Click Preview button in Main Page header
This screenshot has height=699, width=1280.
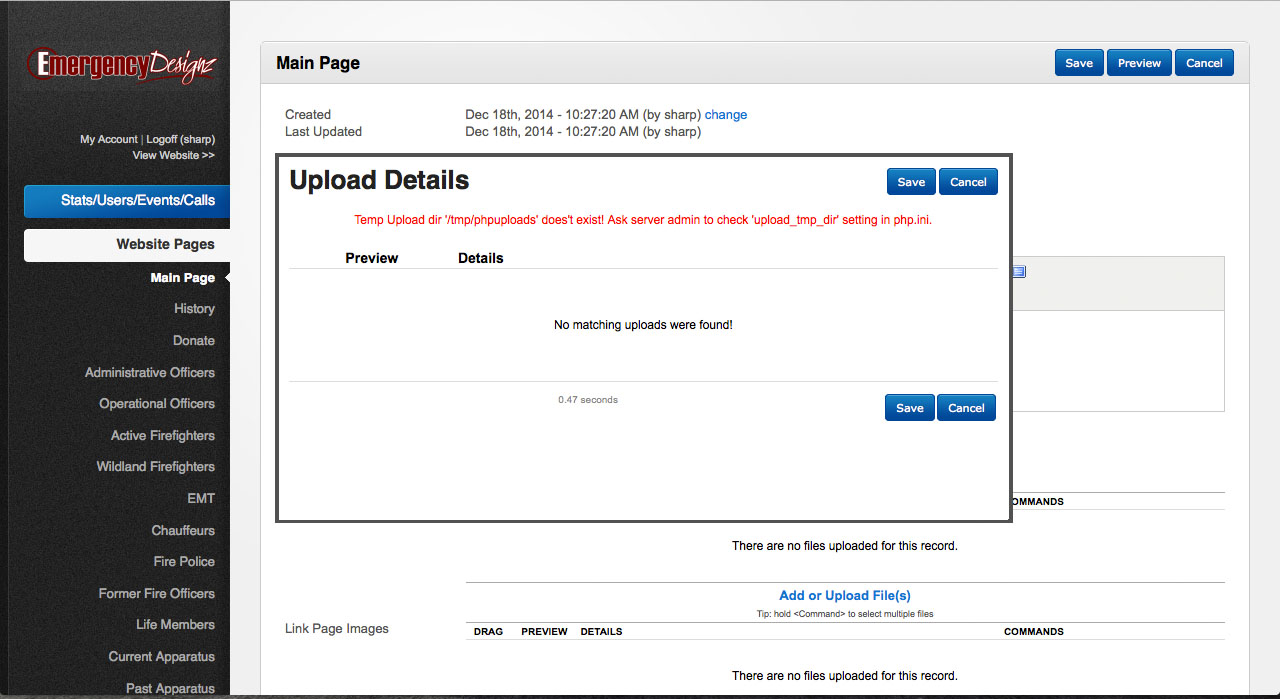1139,63
